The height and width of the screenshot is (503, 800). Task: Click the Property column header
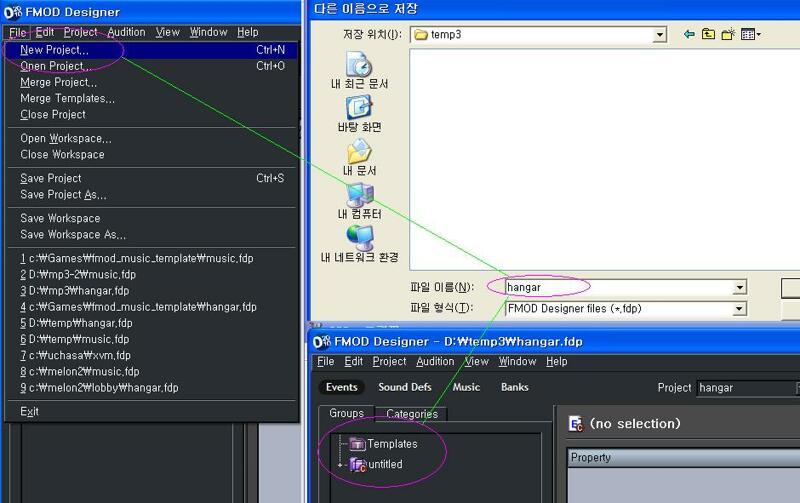pyautogui.click(x=684, y=458)
